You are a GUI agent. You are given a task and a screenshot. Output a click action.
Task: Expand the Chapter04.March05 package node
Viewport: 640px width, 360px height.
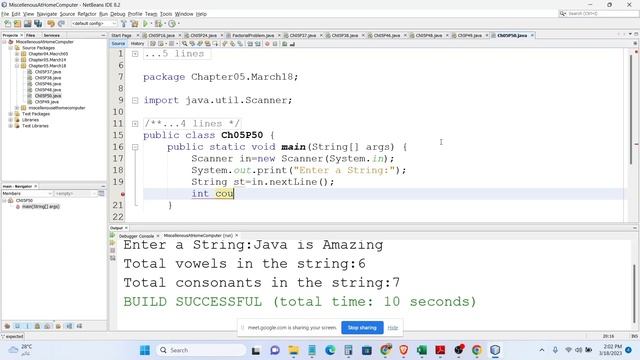[x=17, y=54]
